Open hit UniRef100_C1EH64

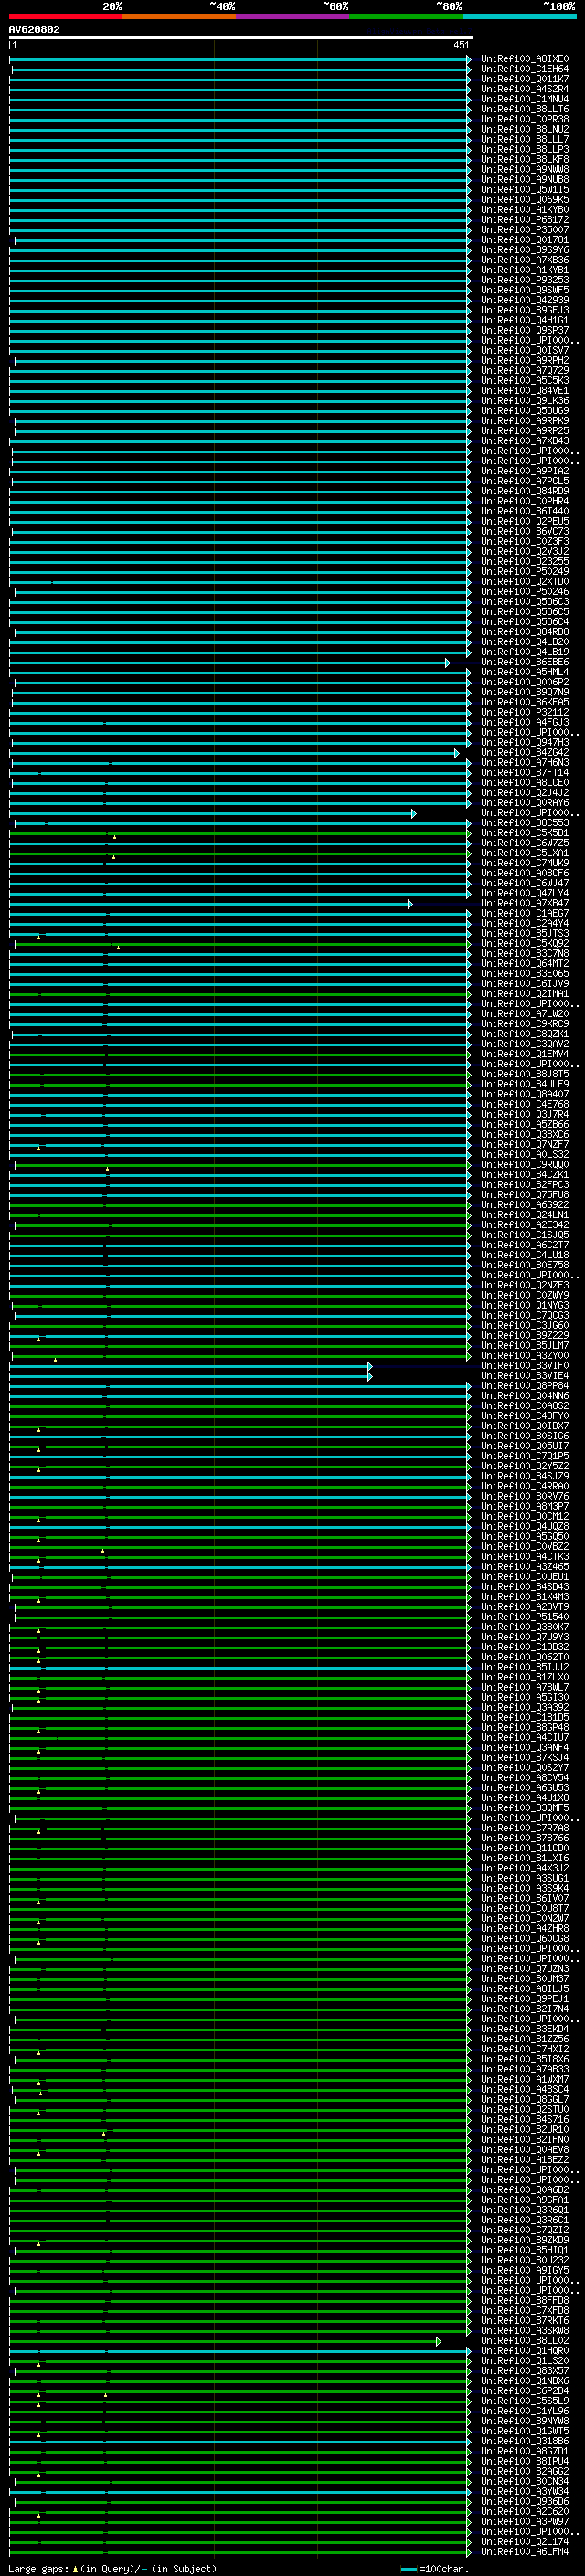pos(524,69)
